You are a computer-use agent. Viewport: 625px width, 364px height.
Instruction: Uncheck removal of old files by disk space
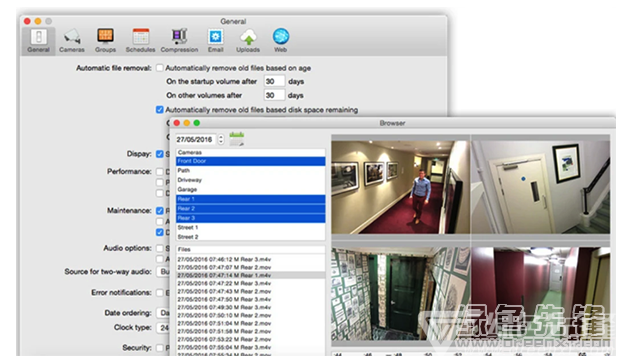tap(160, 110)
